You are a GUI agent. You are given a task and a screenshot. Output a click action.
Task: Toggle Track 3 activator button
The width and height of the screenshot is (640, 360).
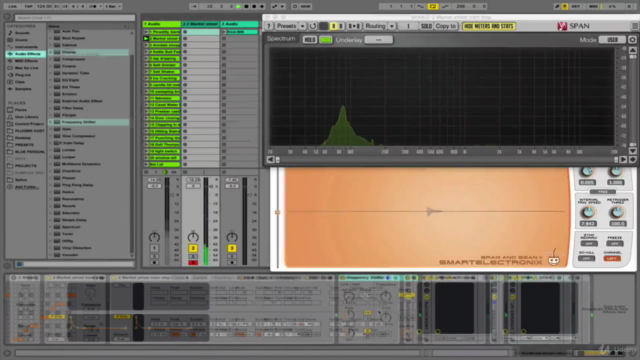click(232, 248)
